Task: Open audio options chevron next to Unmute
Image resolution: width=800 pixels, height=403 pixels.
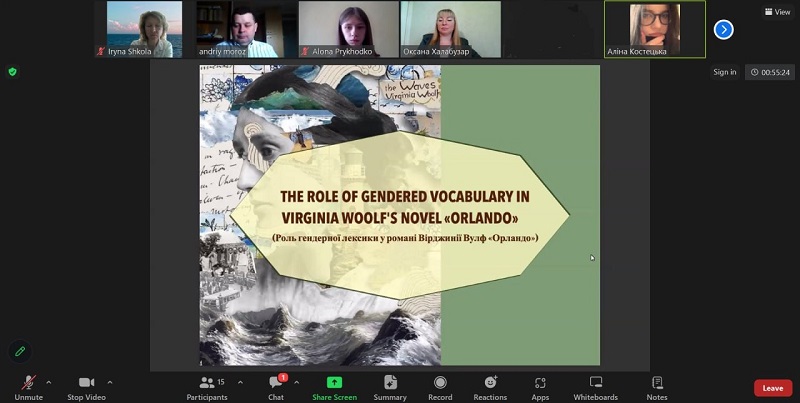Action: [48, 382]
